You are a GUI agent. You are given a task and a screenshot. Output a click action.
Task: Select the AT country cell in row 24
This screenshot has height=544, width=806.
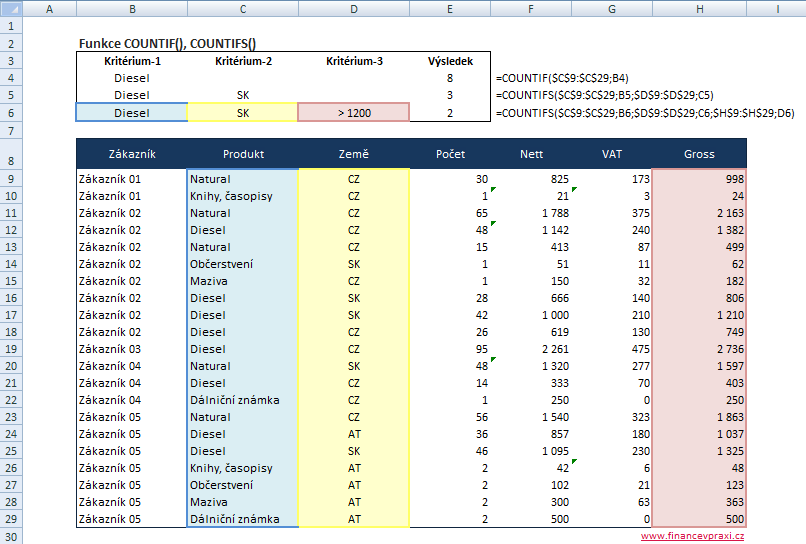[354, 434]
